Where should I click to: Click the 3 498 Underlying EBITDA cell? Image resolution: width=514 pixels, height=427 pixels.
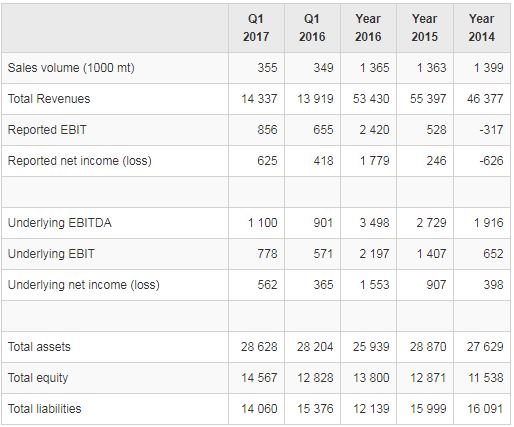click(374, 223)
